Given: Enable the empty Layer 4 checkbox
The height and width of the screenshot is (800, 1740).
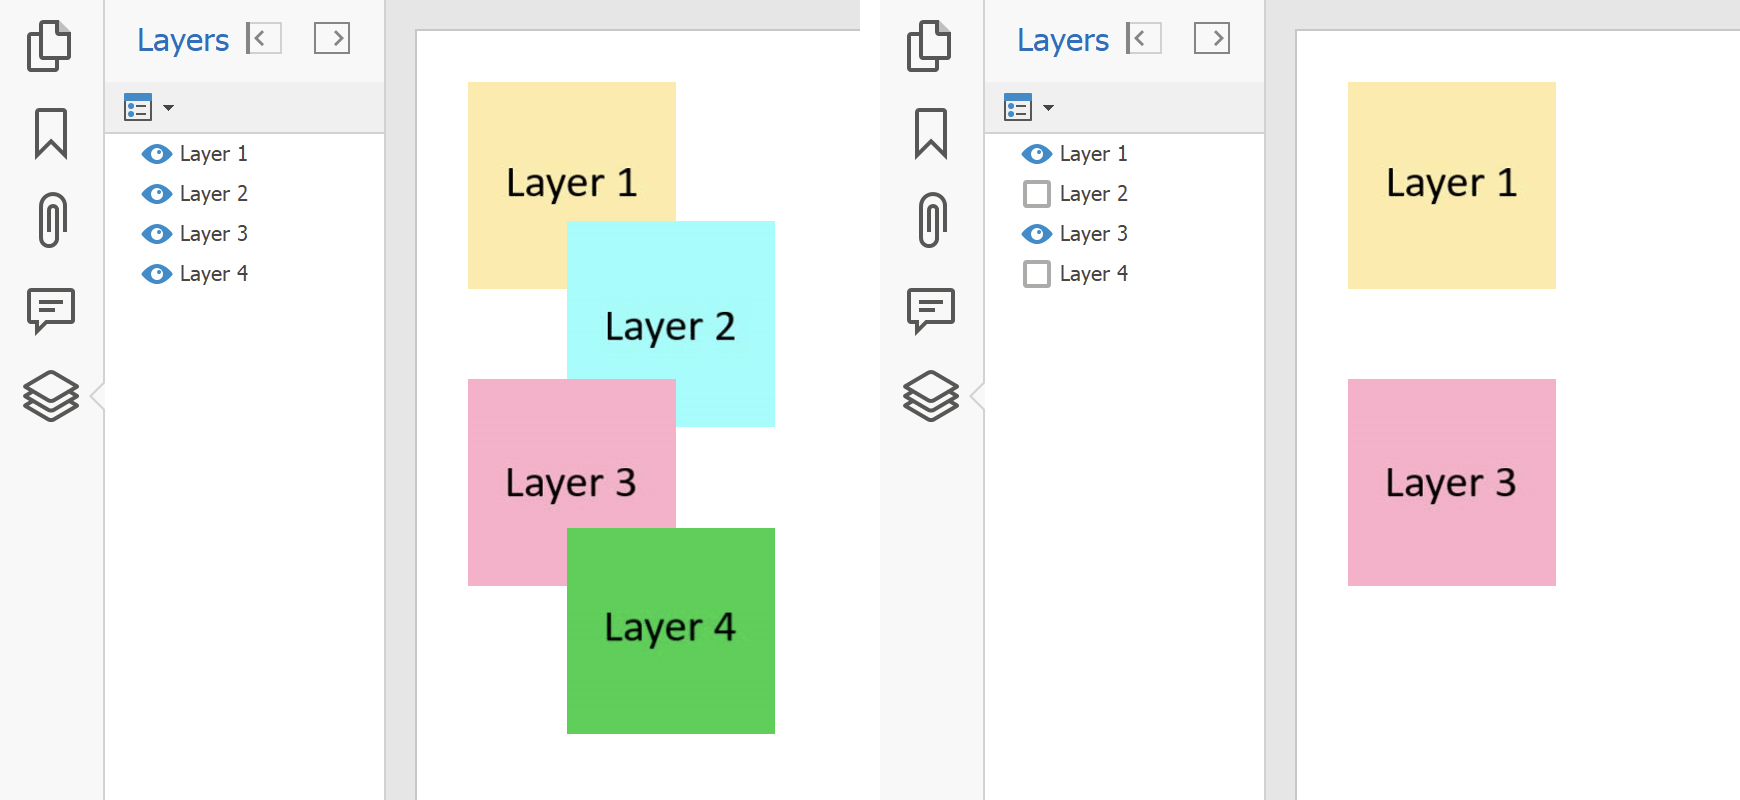Looking at the screenshot, I should [x=1037, y=274].
